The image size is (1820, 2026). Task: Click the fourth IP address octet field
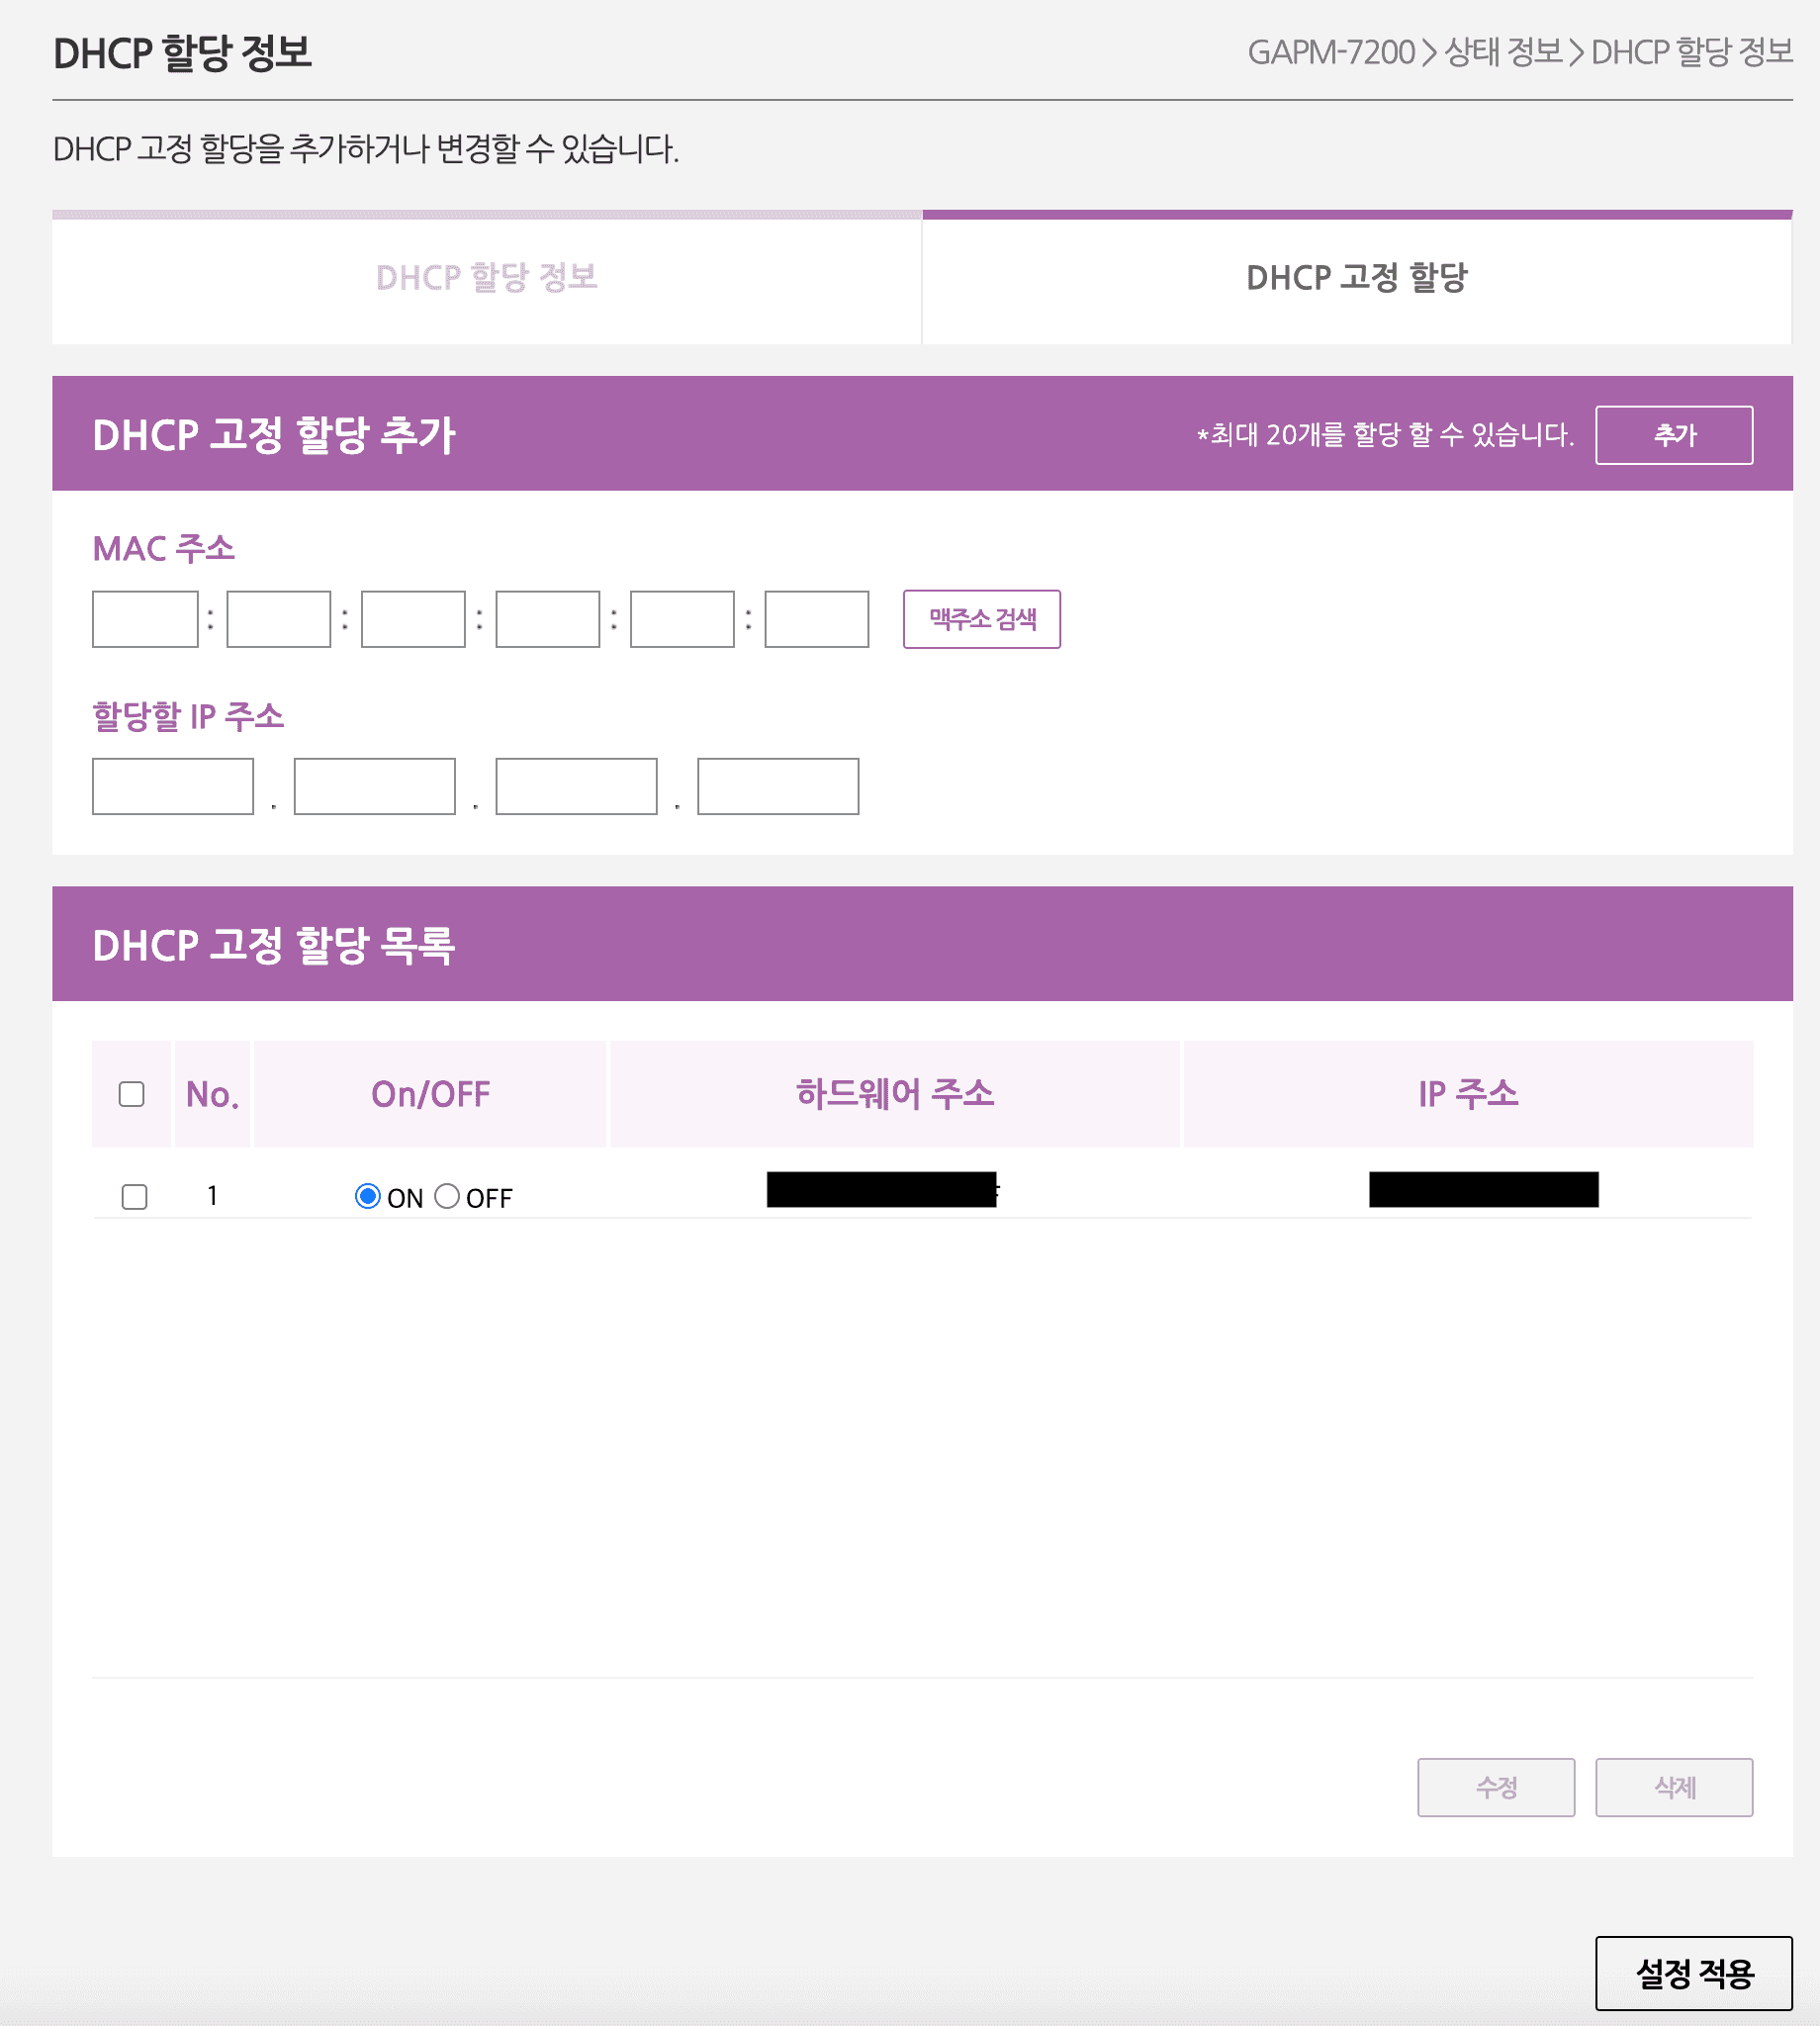(x=778, y=787)
